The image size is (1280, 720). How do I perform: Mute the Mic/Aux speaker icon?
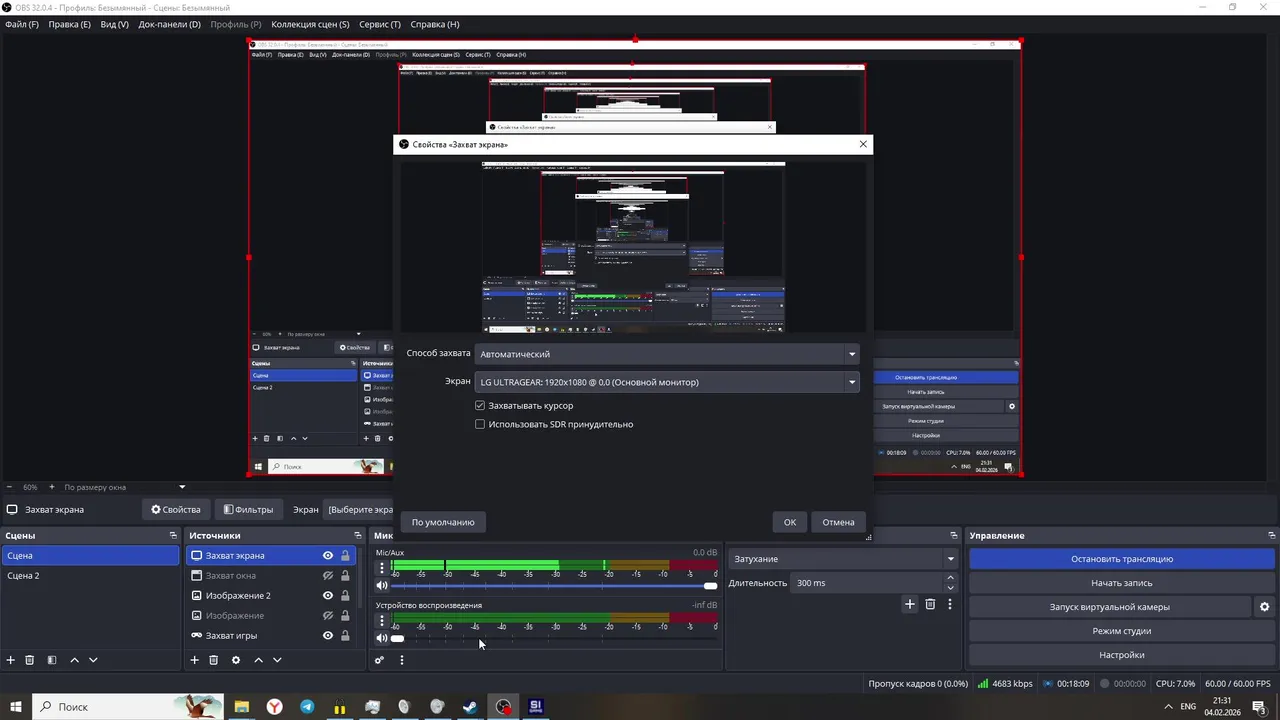point(382,586)
